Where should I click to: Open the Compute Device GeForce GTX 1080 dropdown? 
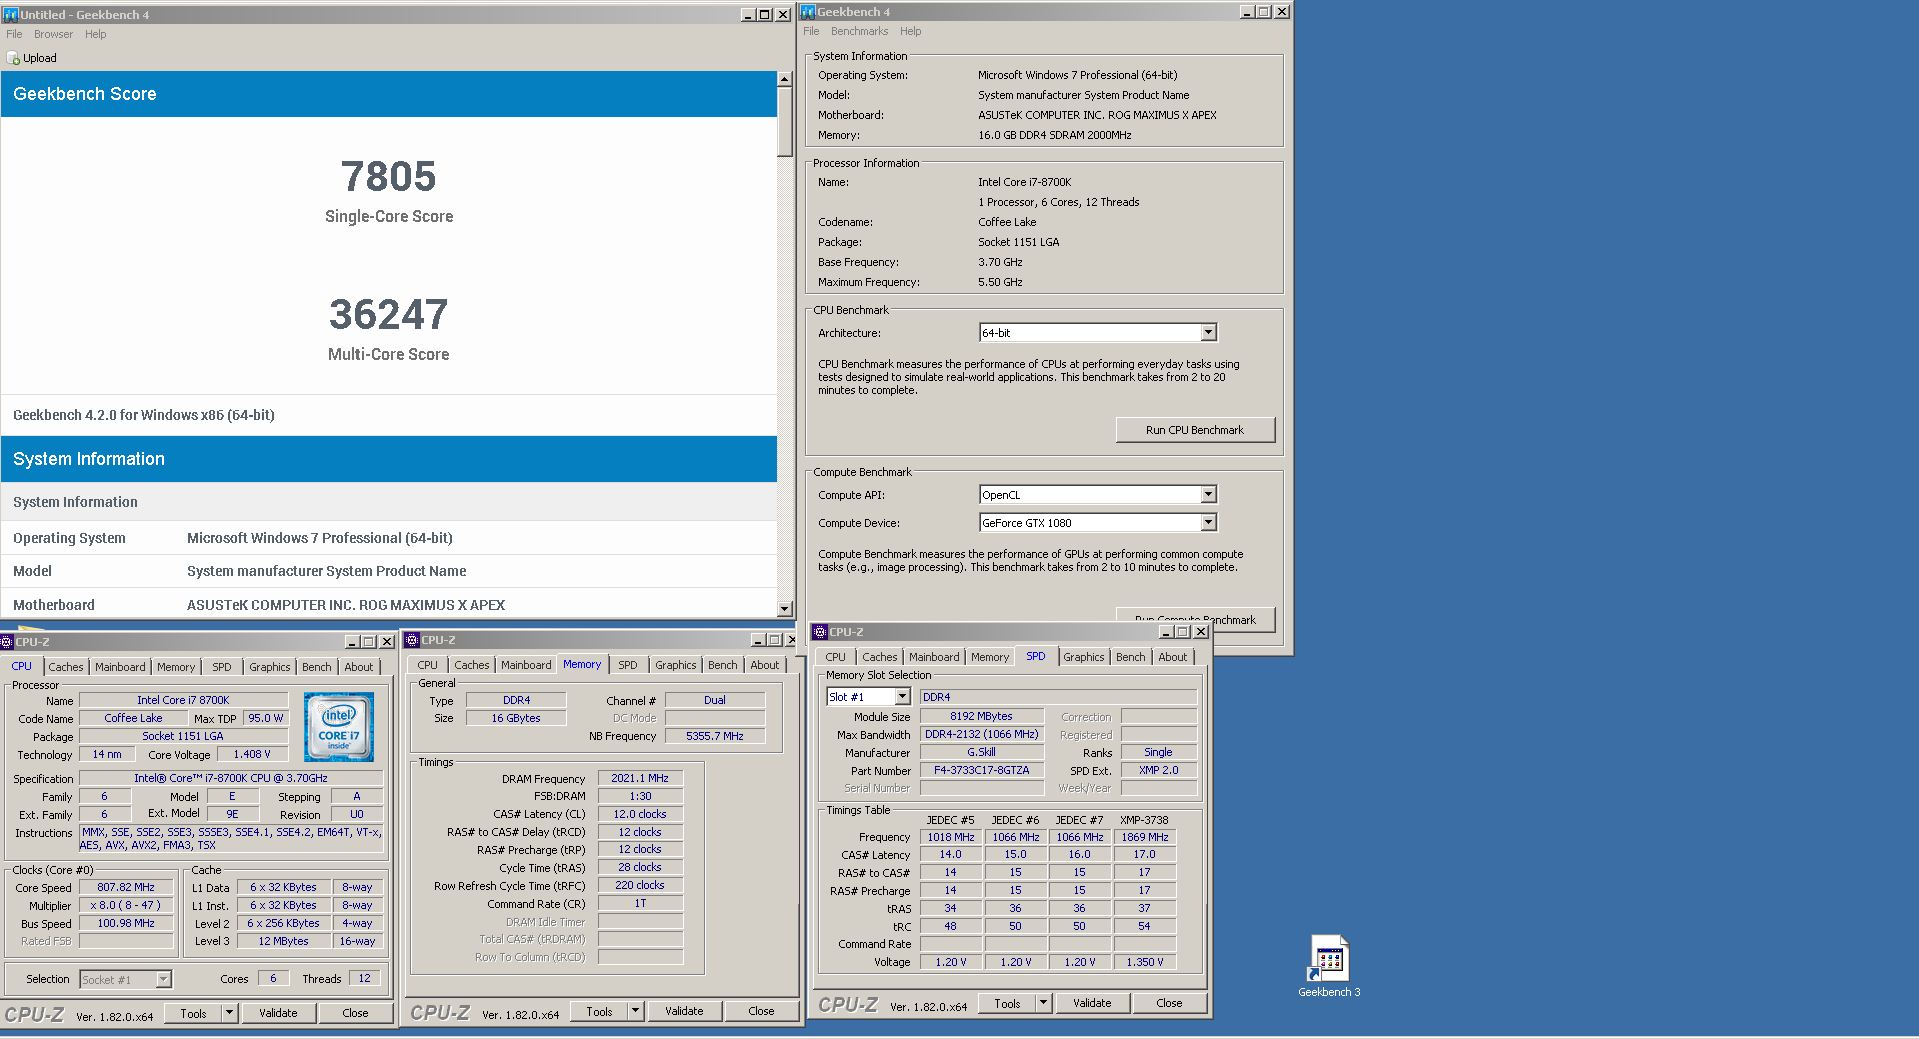(1208, 522)
